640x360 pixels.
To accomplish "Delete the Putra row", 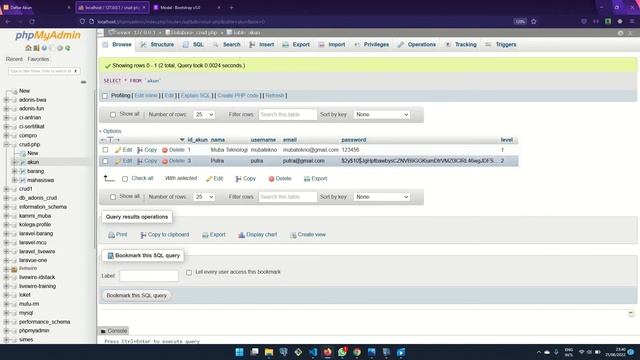I will click(173, 161).
